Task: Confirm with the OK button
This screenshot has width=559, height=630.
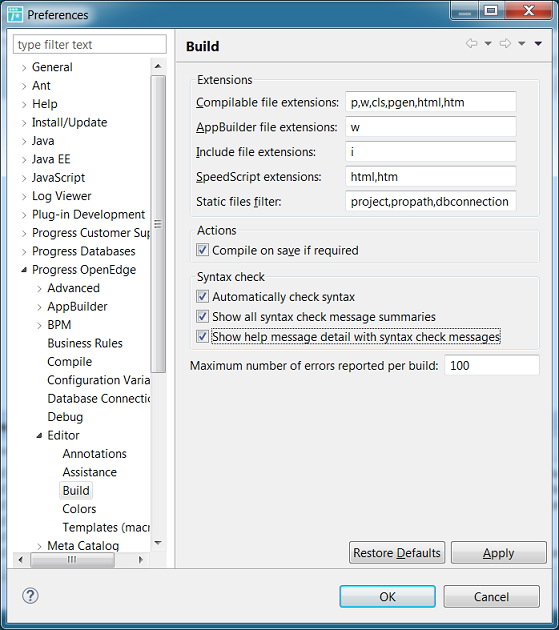Action: pos(387,597)
